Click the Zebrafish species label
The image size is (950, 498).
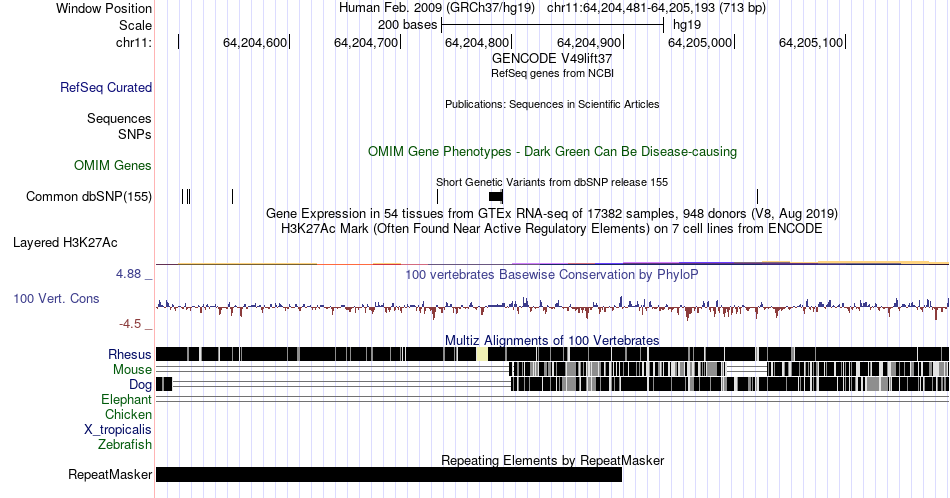125,444
